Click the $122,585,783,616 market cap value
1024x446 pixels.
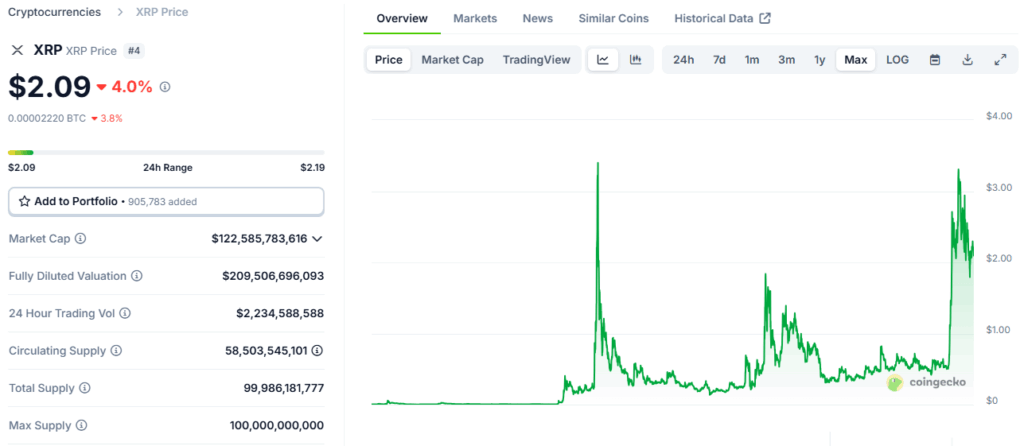(x=259, y=239)
